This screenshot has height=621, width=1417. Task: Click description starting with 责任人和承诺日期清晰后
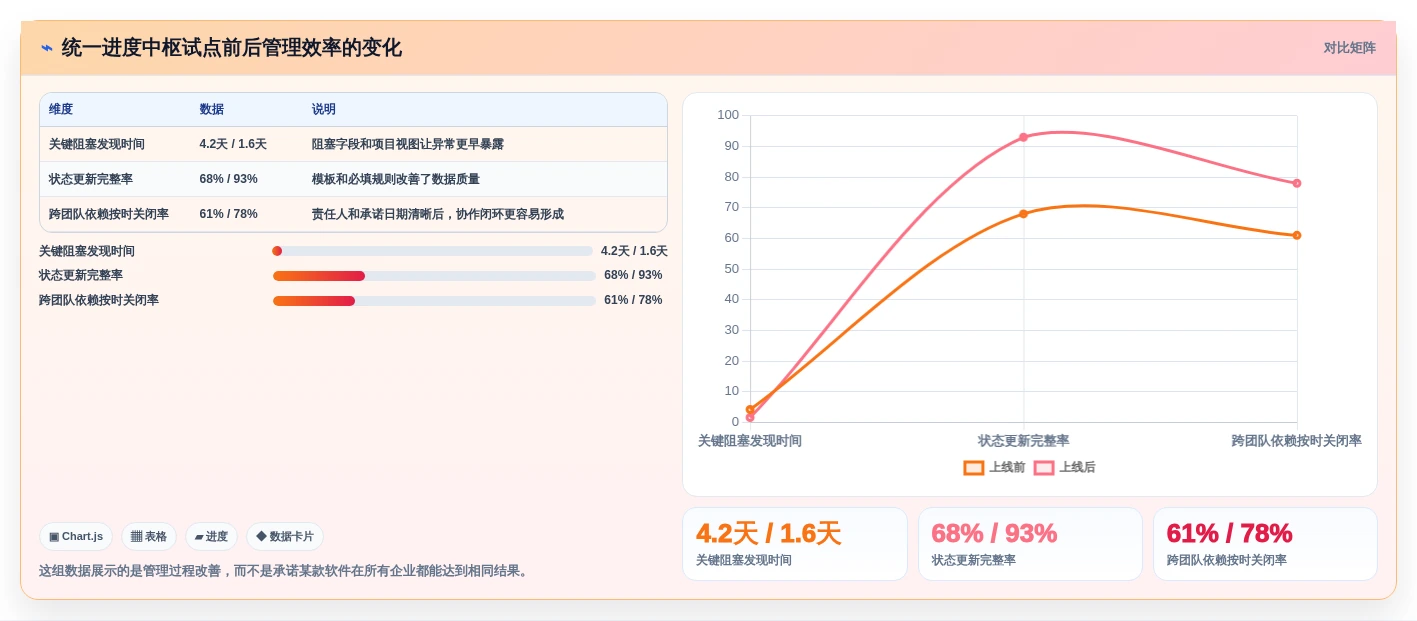click(x=438, y=214)
